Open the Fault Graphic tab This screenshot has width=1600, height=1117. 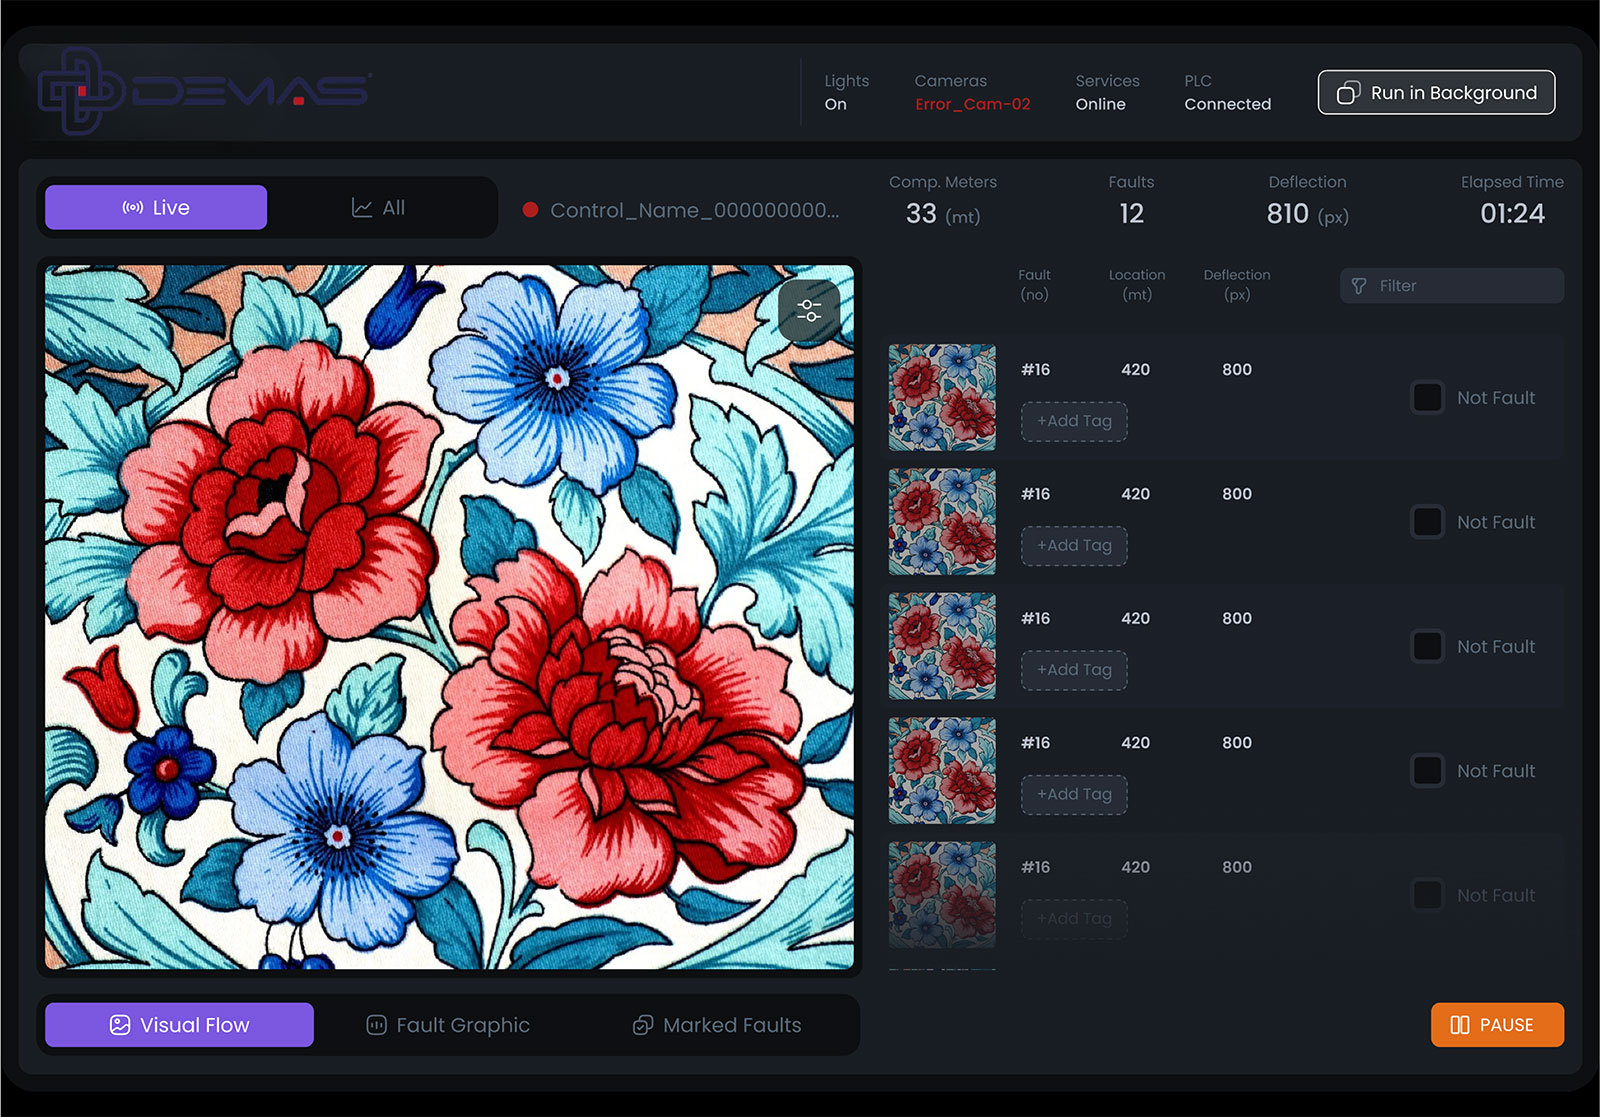coord(448,1025)
